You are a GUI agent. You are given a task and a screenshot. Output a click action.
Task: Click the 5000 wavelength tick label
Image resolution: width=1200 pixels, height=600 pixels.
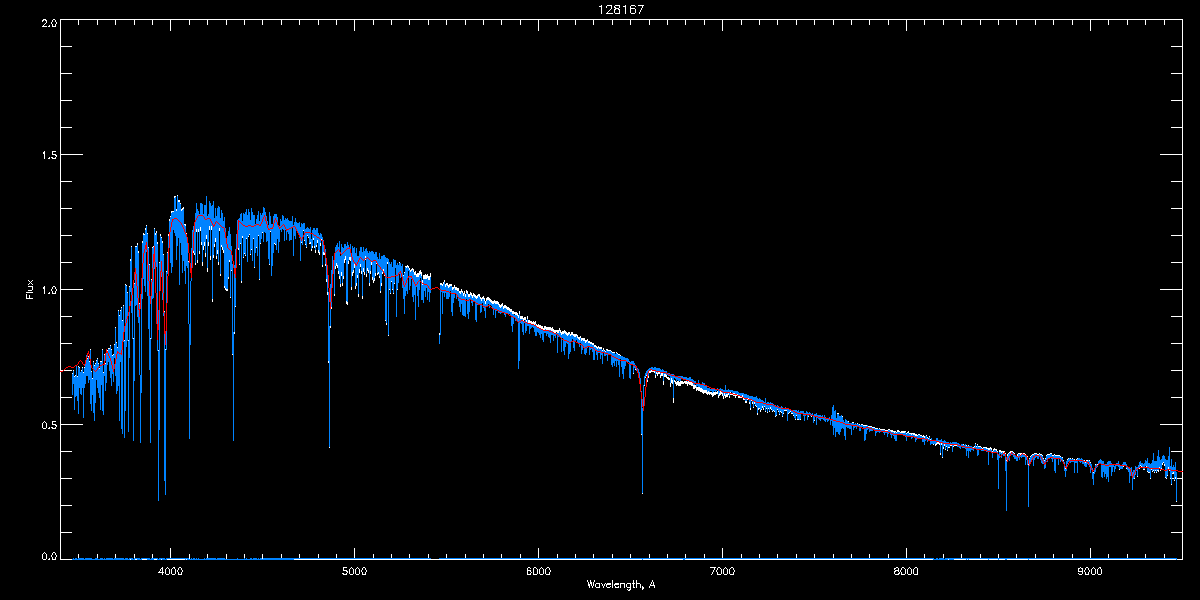pos(355,571)
